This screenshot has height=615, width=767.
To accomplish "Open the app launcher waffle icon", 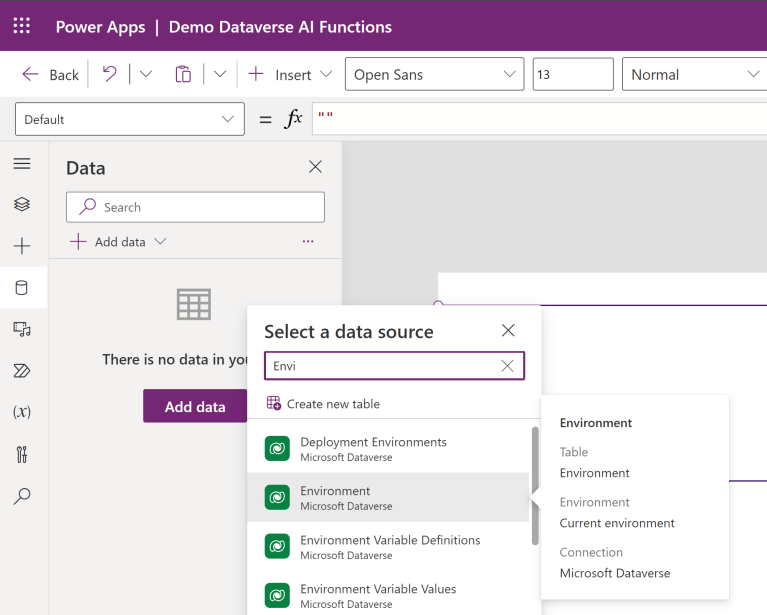I will (x=22, y=26).
